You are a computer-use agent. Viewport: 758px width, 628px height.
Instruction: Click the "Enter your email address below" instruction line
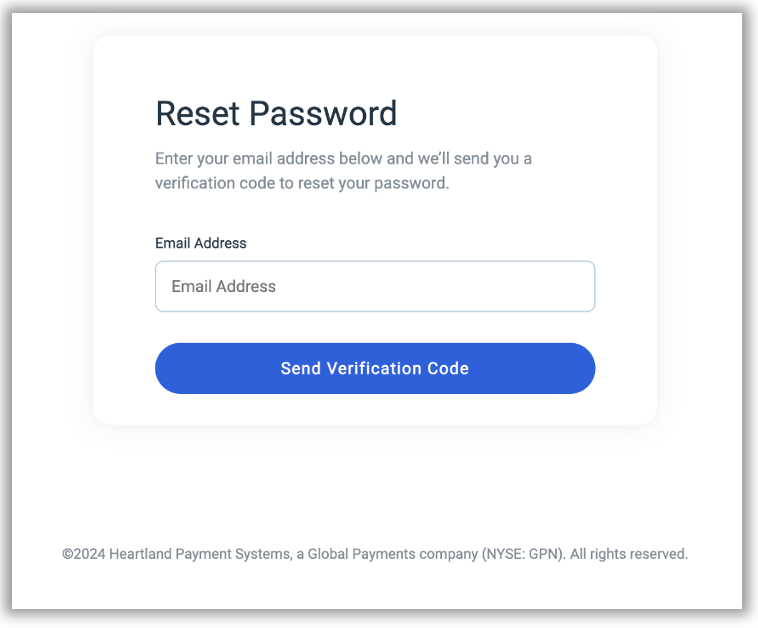343,158
